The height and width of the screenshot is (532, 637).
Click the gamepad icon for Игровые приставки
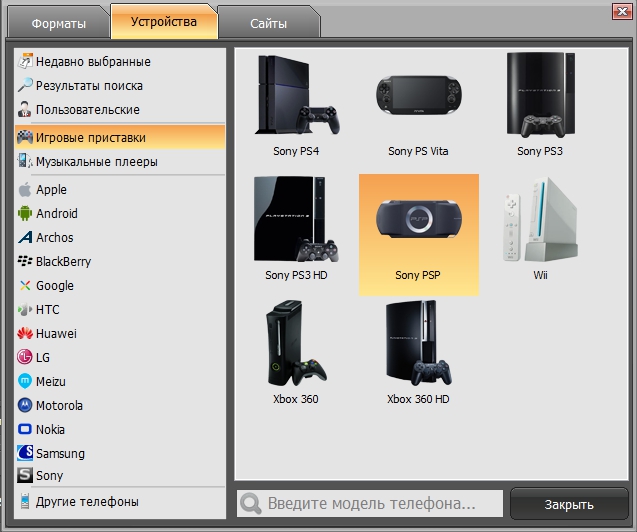(25, 137)
